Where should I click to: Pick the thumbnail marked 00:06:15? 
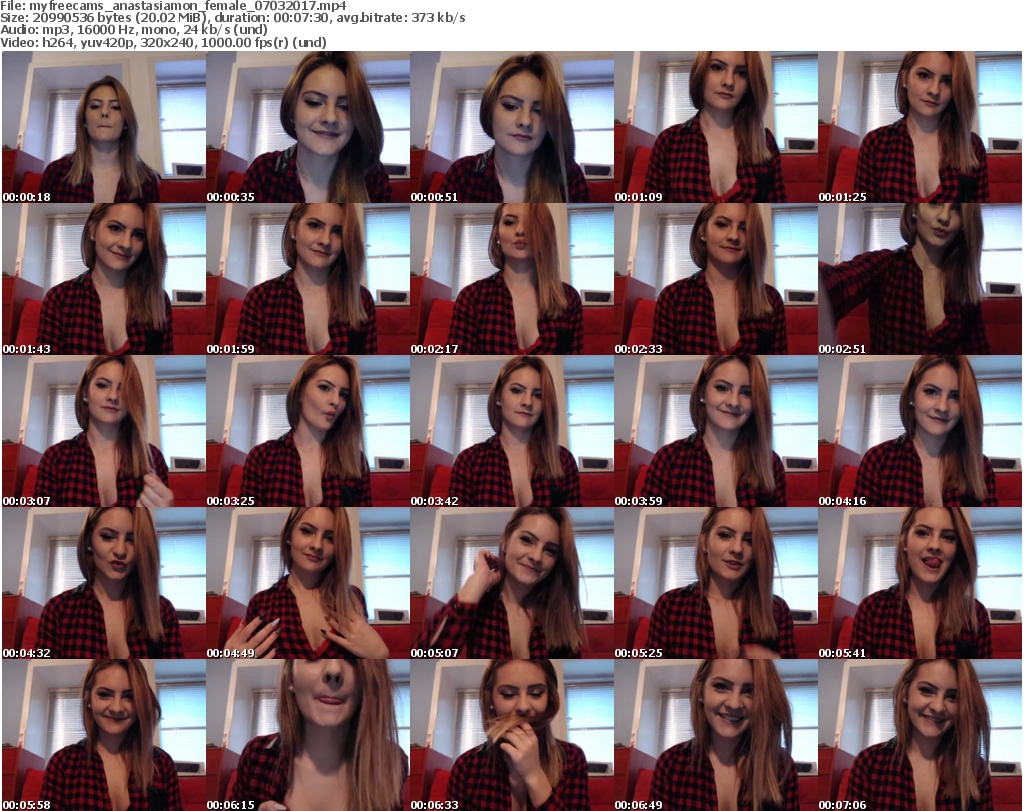[308, 735]
